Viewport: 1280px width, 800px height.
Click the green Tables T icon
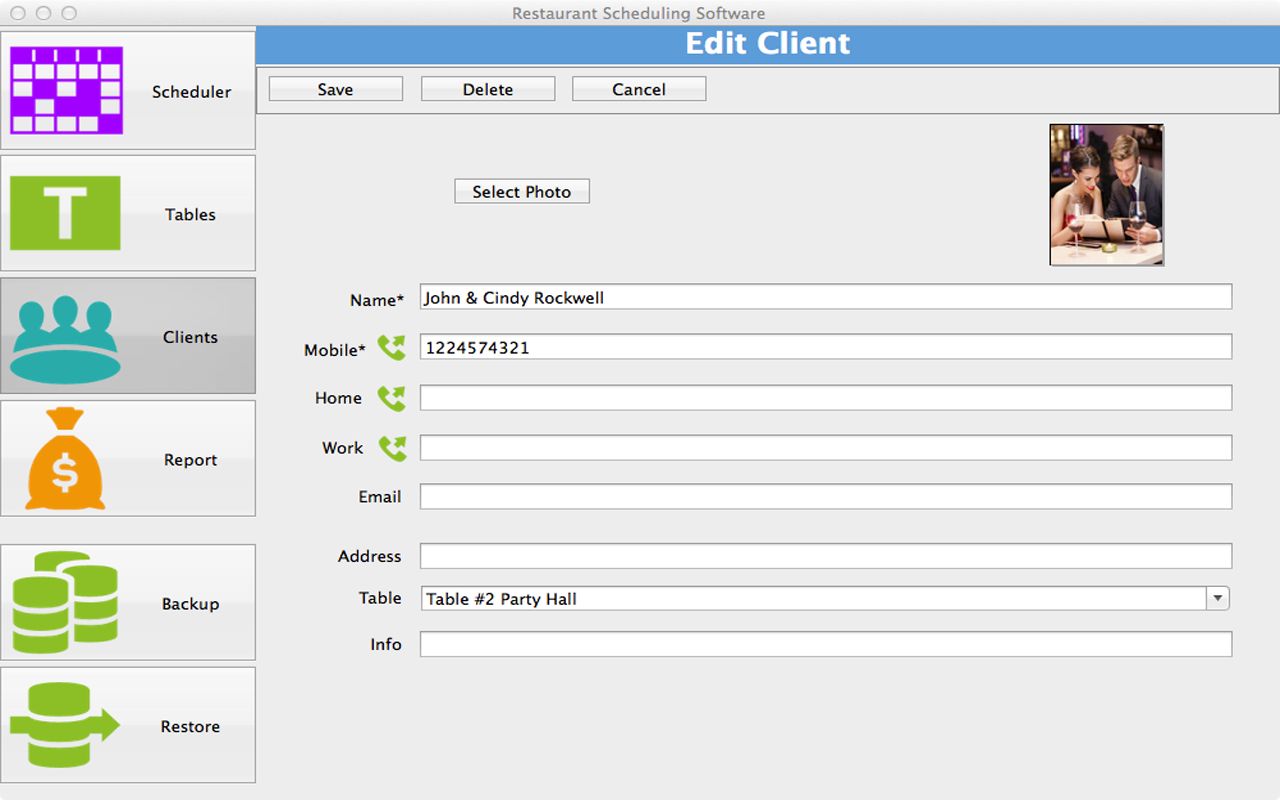click(x=65, y=213)
